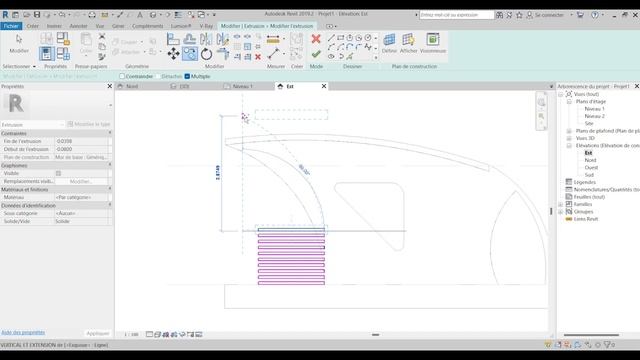640x360 pixels.
Task: Expand the Groupes tree node
Action: (x=561, y=211)
